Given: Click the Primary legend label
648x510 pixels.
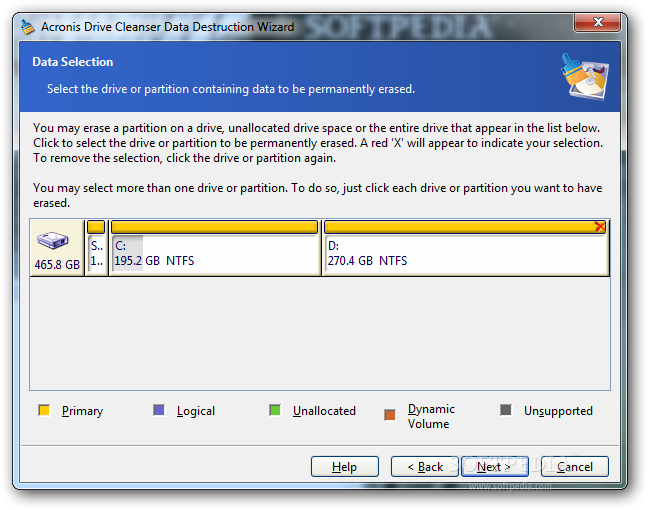Looking at the screenshot, I should (x=82, y=411).
